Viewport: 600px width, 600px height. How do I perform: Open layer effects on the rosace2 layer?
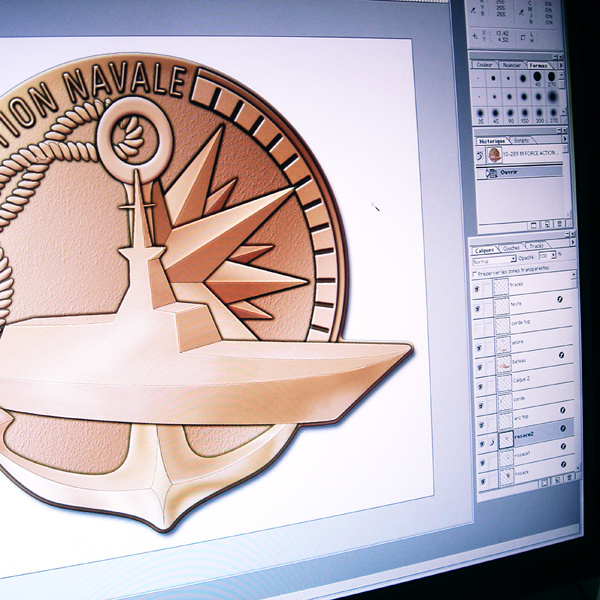coord(563,428)
